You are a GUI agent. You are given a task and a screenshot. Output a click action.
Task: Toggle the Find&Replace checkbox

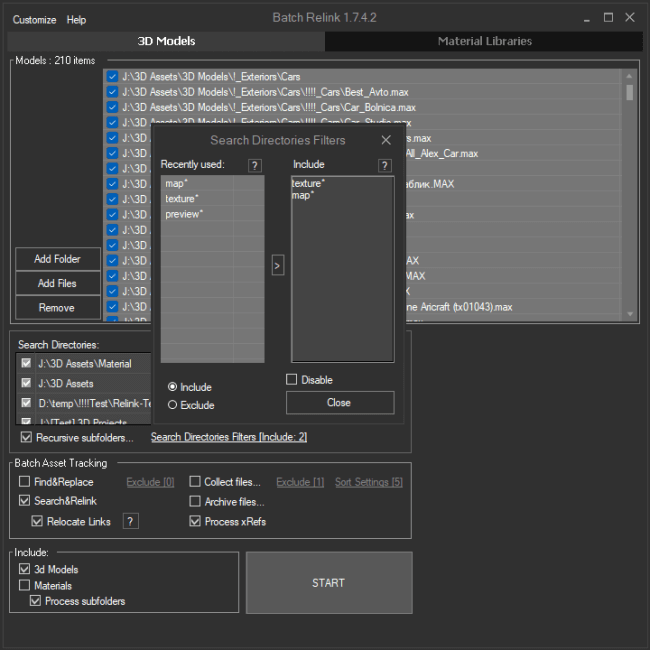(x=24, y=481)
